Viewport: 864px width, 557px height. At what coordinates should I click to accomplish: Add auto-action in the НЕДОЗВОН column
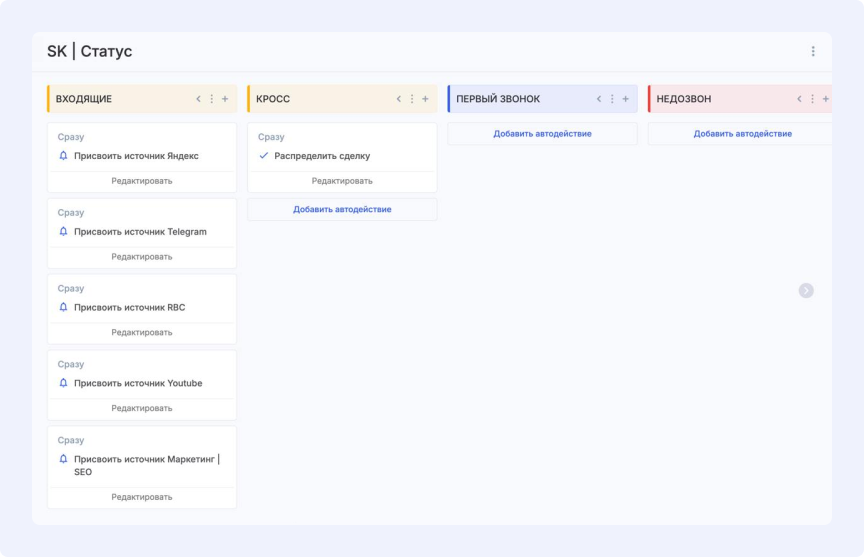click(742, 134)
